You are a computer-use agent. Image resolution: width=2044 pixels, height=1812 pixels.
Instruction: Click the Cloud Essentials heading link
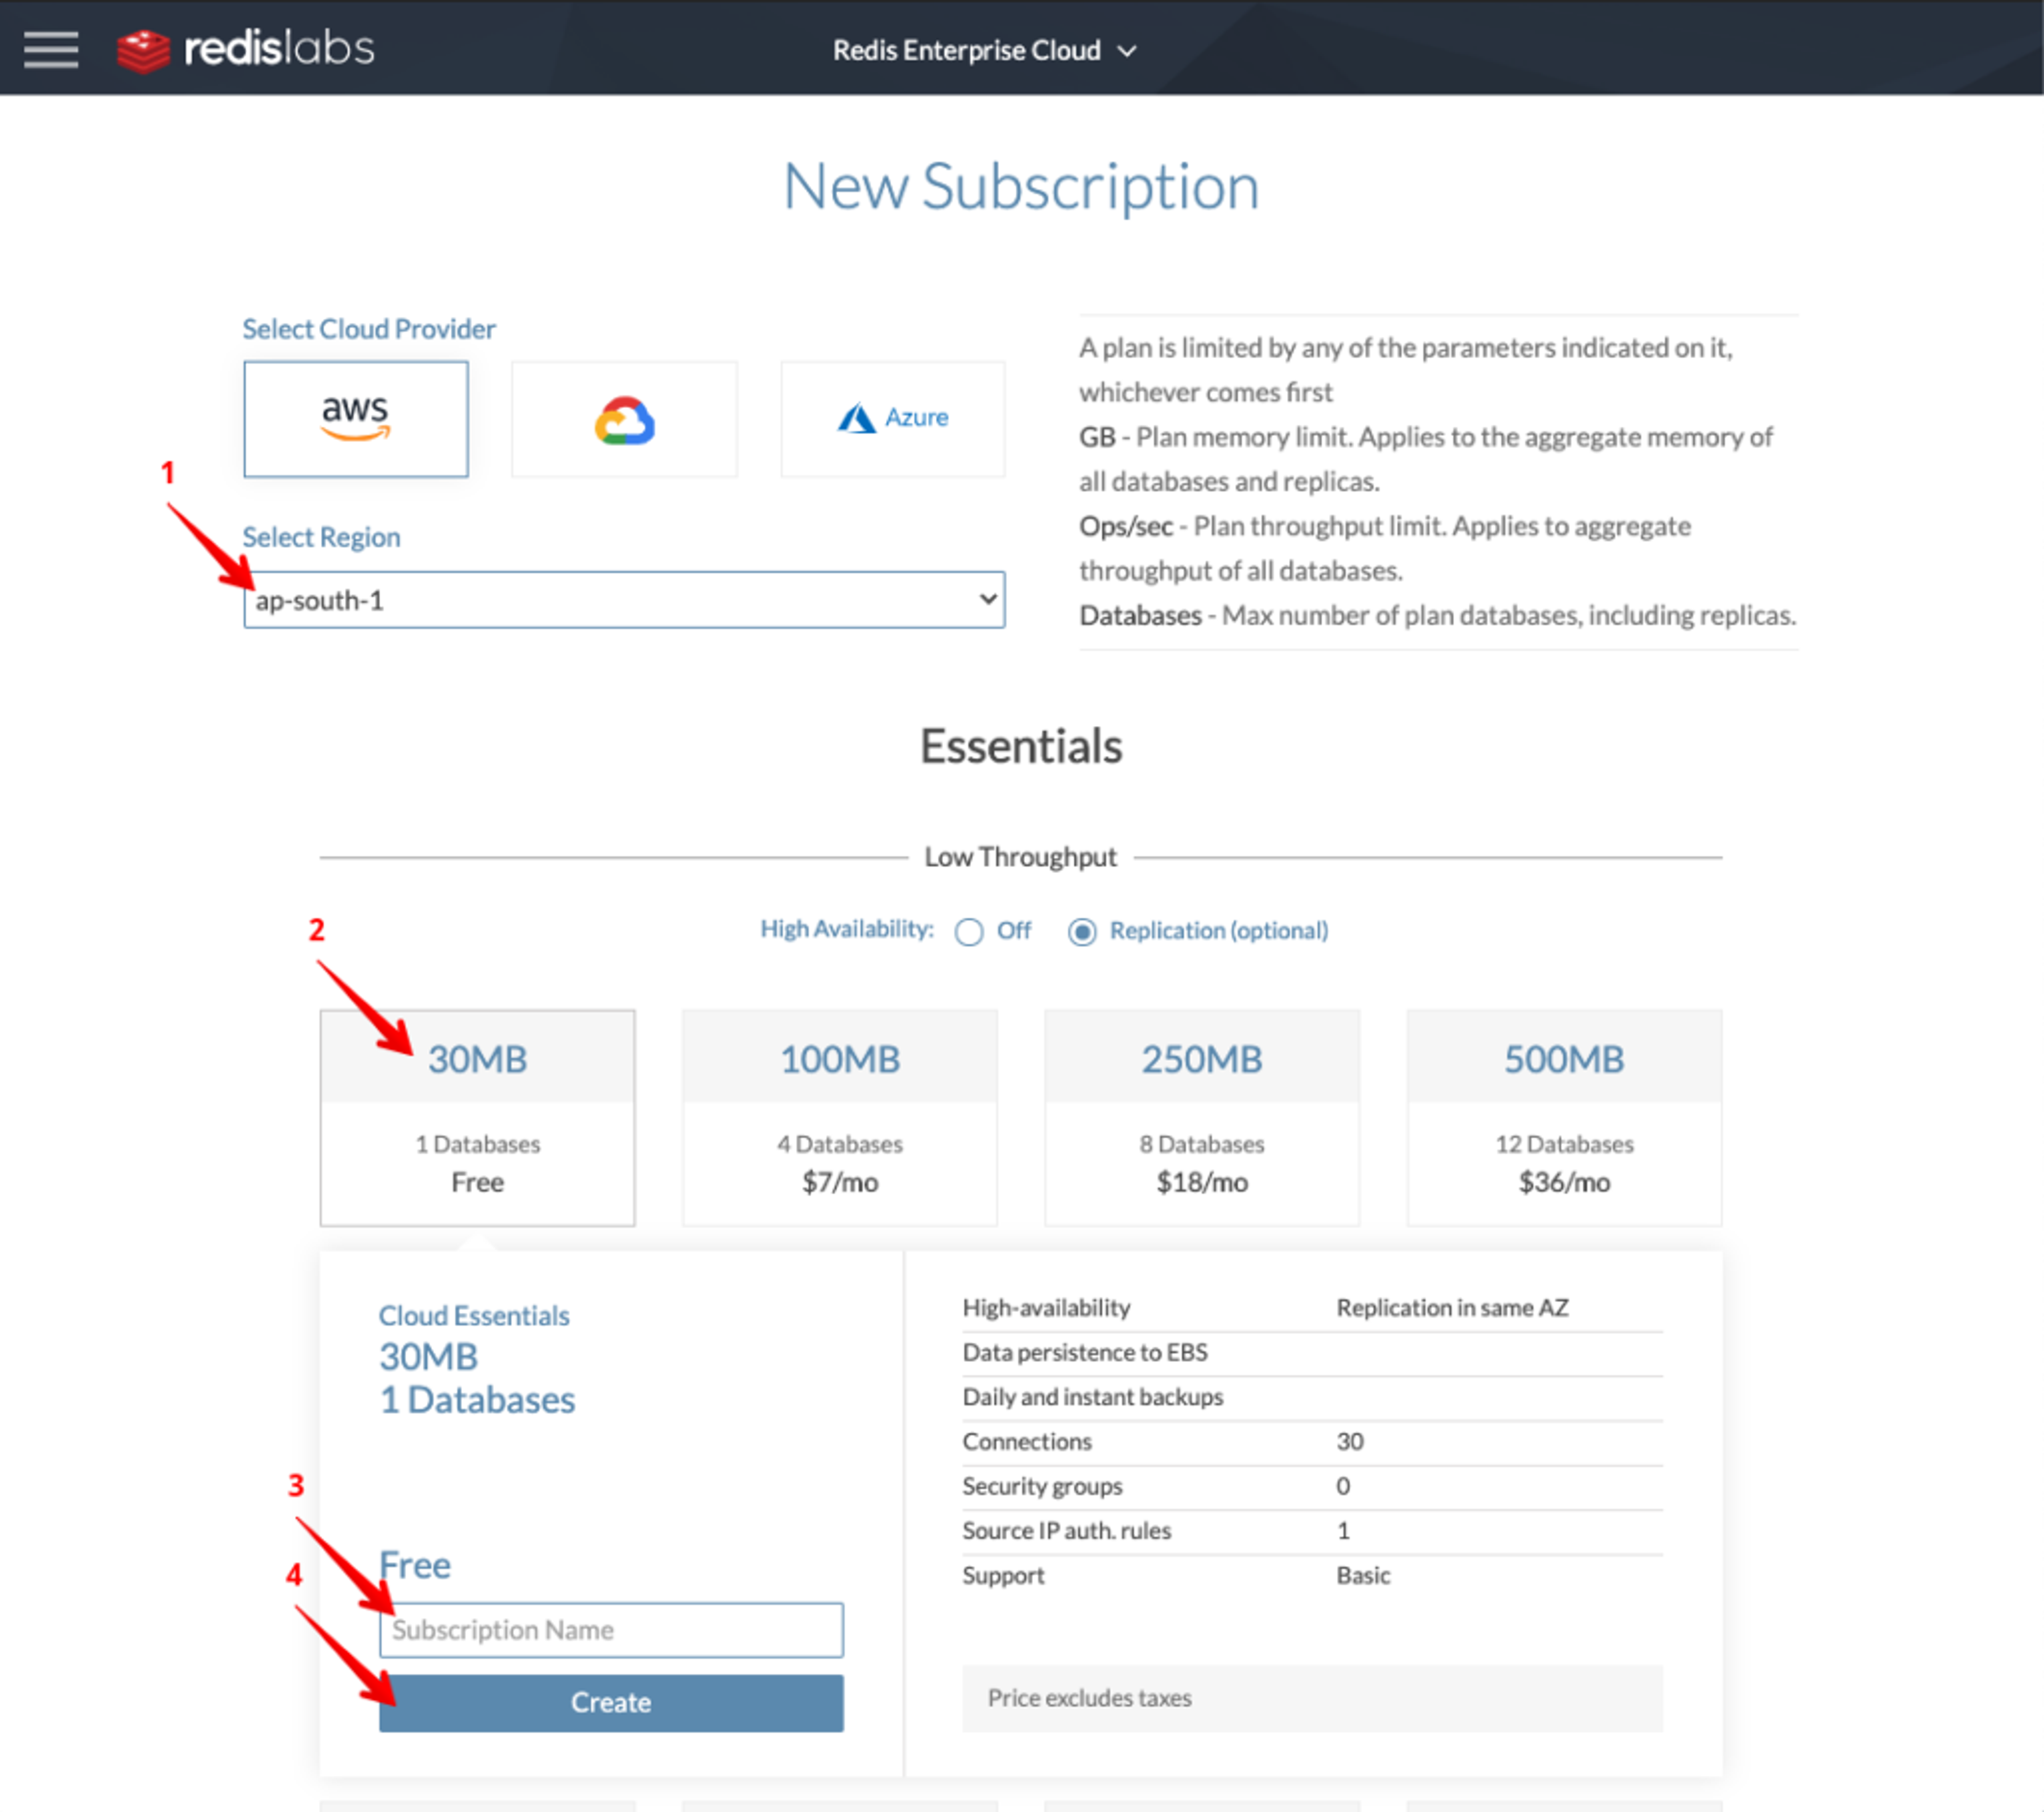tap(474, 1315)
